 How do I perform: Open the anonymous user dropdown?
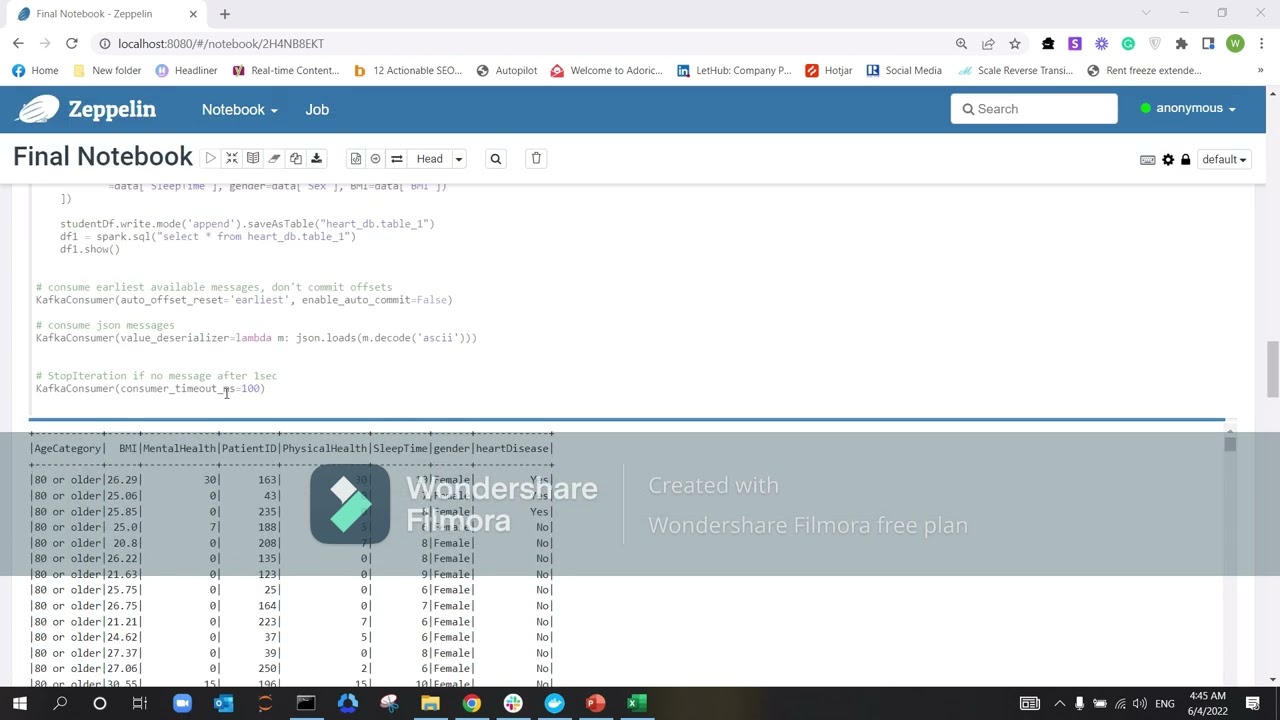tap(1189, 108)
